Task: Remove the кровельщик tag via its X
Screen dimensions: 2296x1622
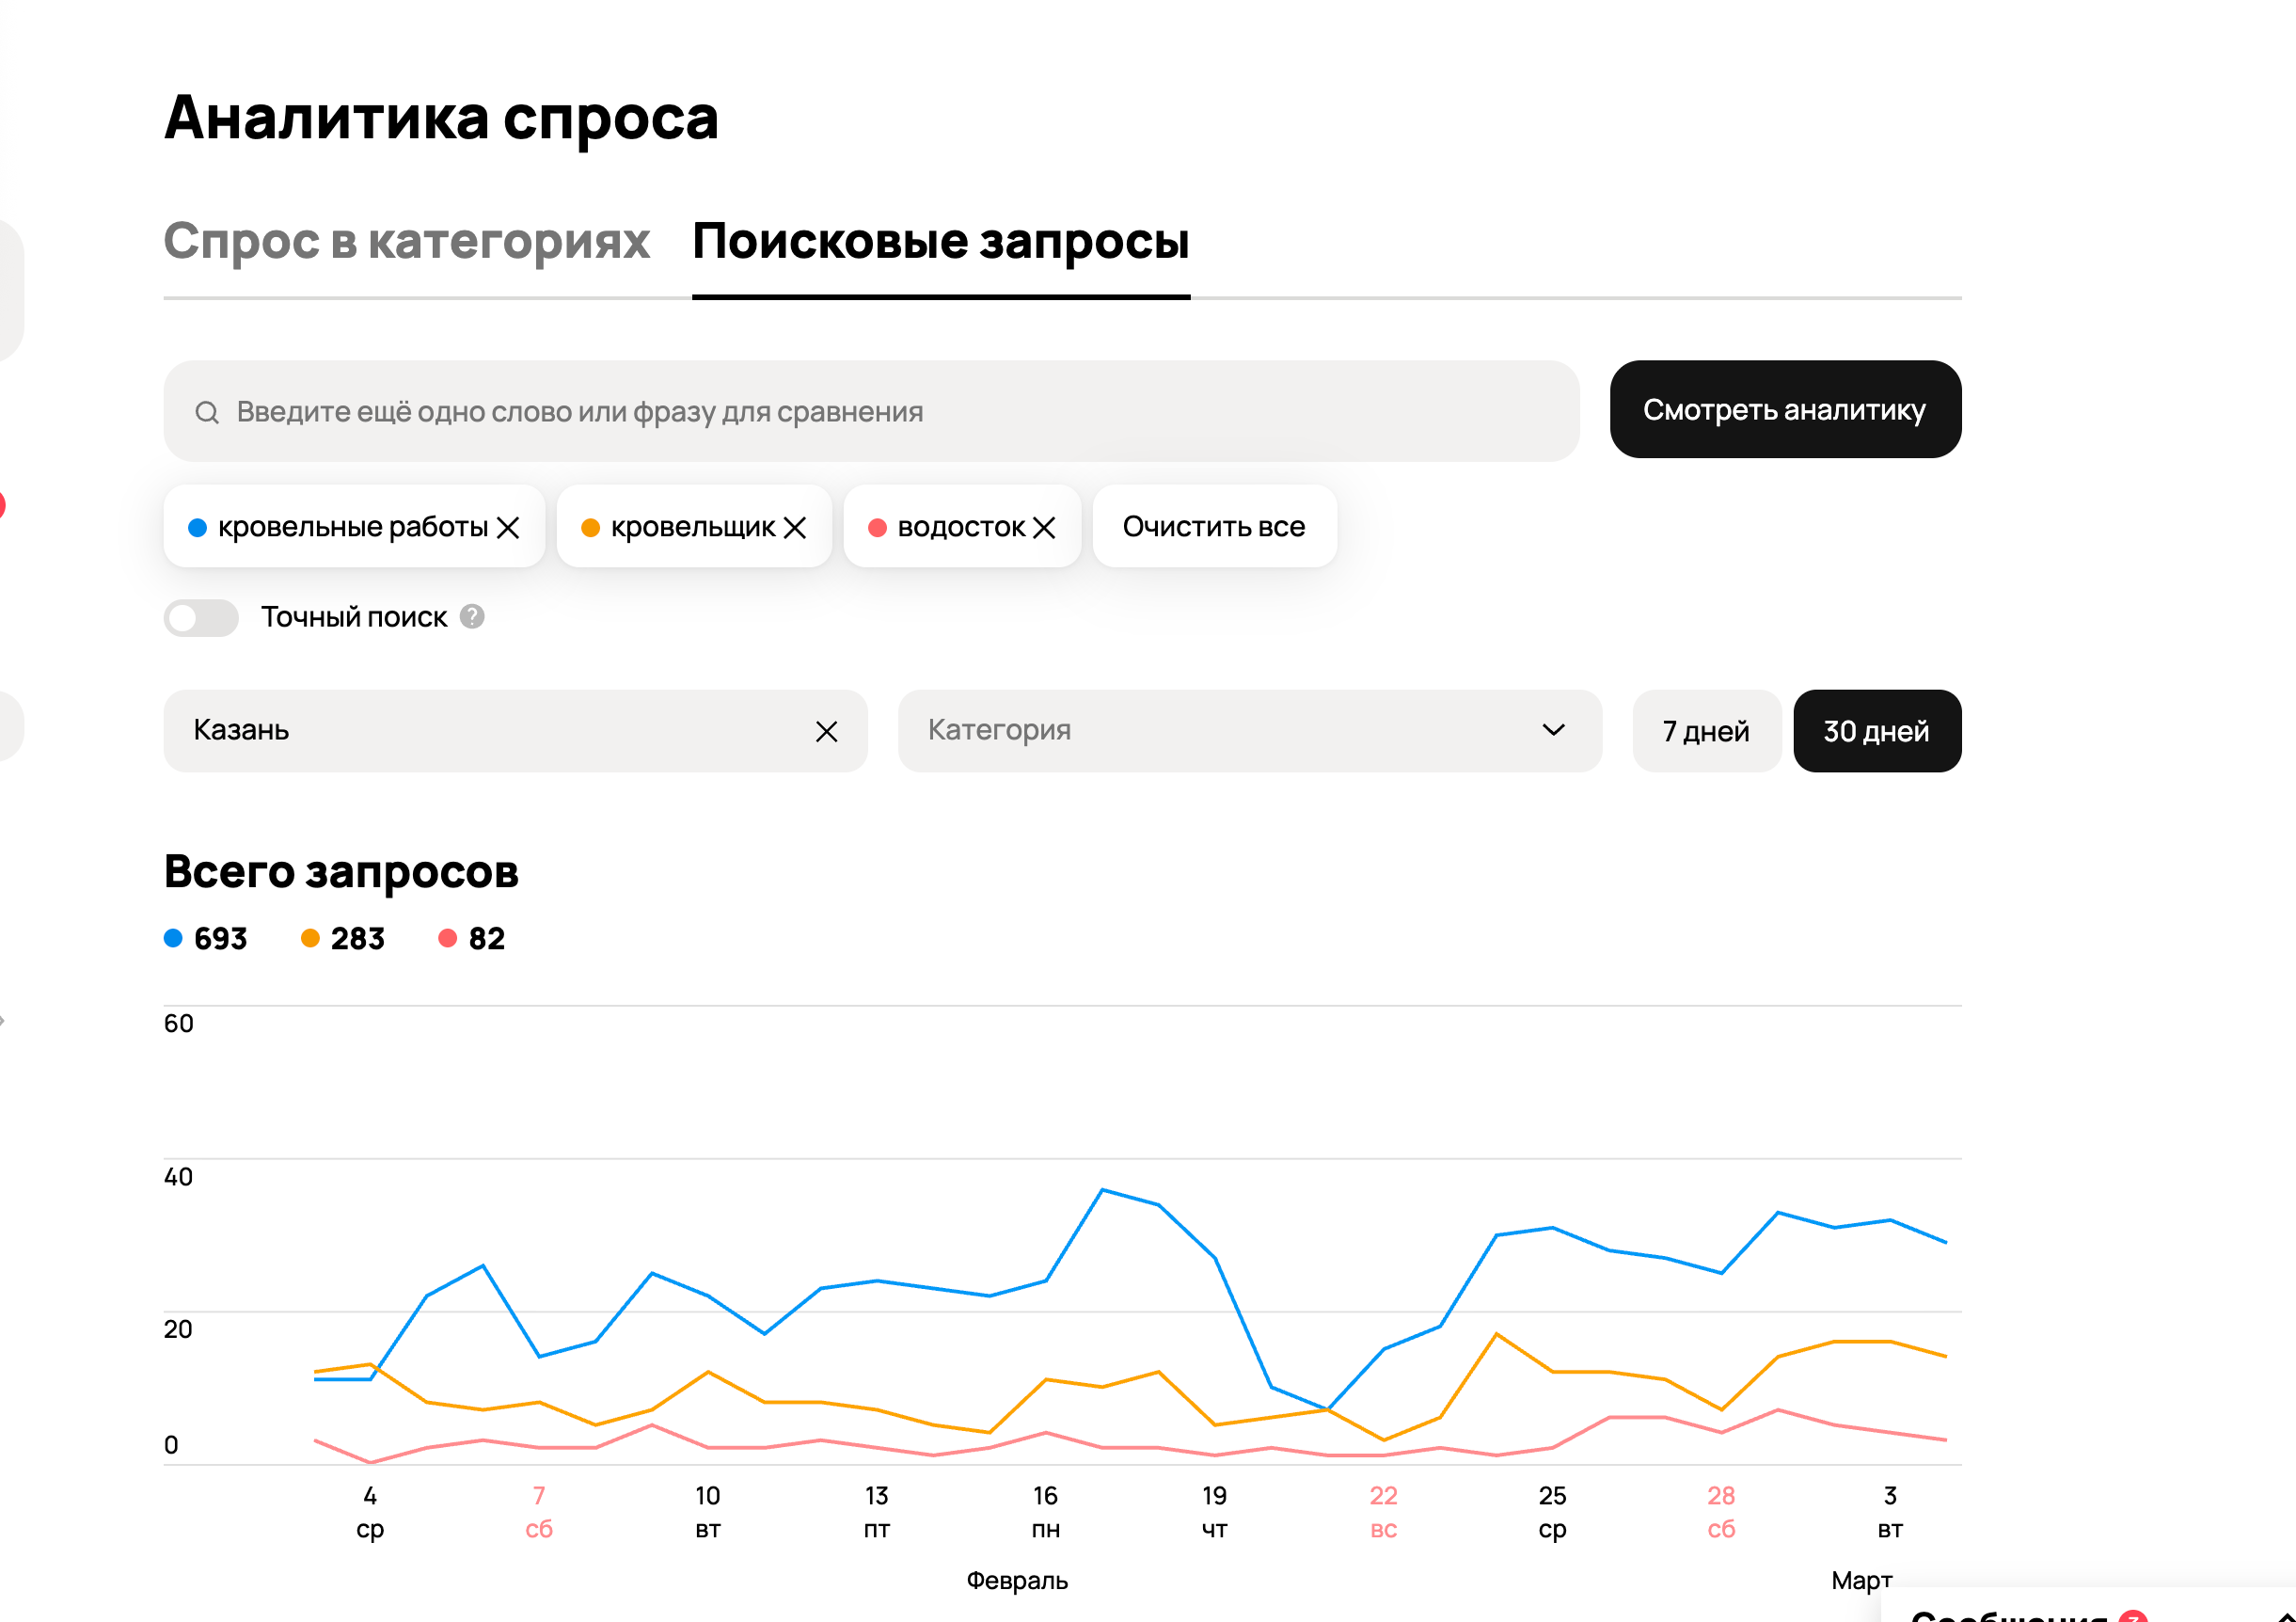Action: click(x=795, y=528)
